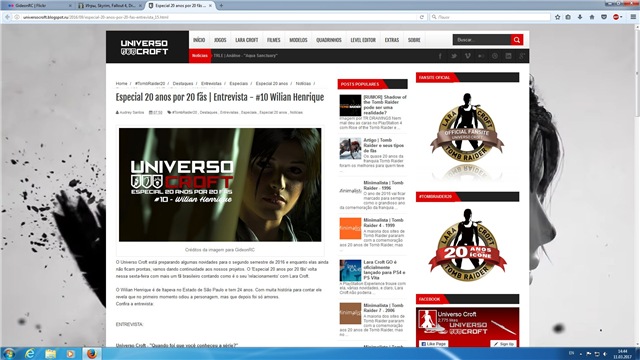Launch Internet Explorer from the taskbar

(29, 353)
